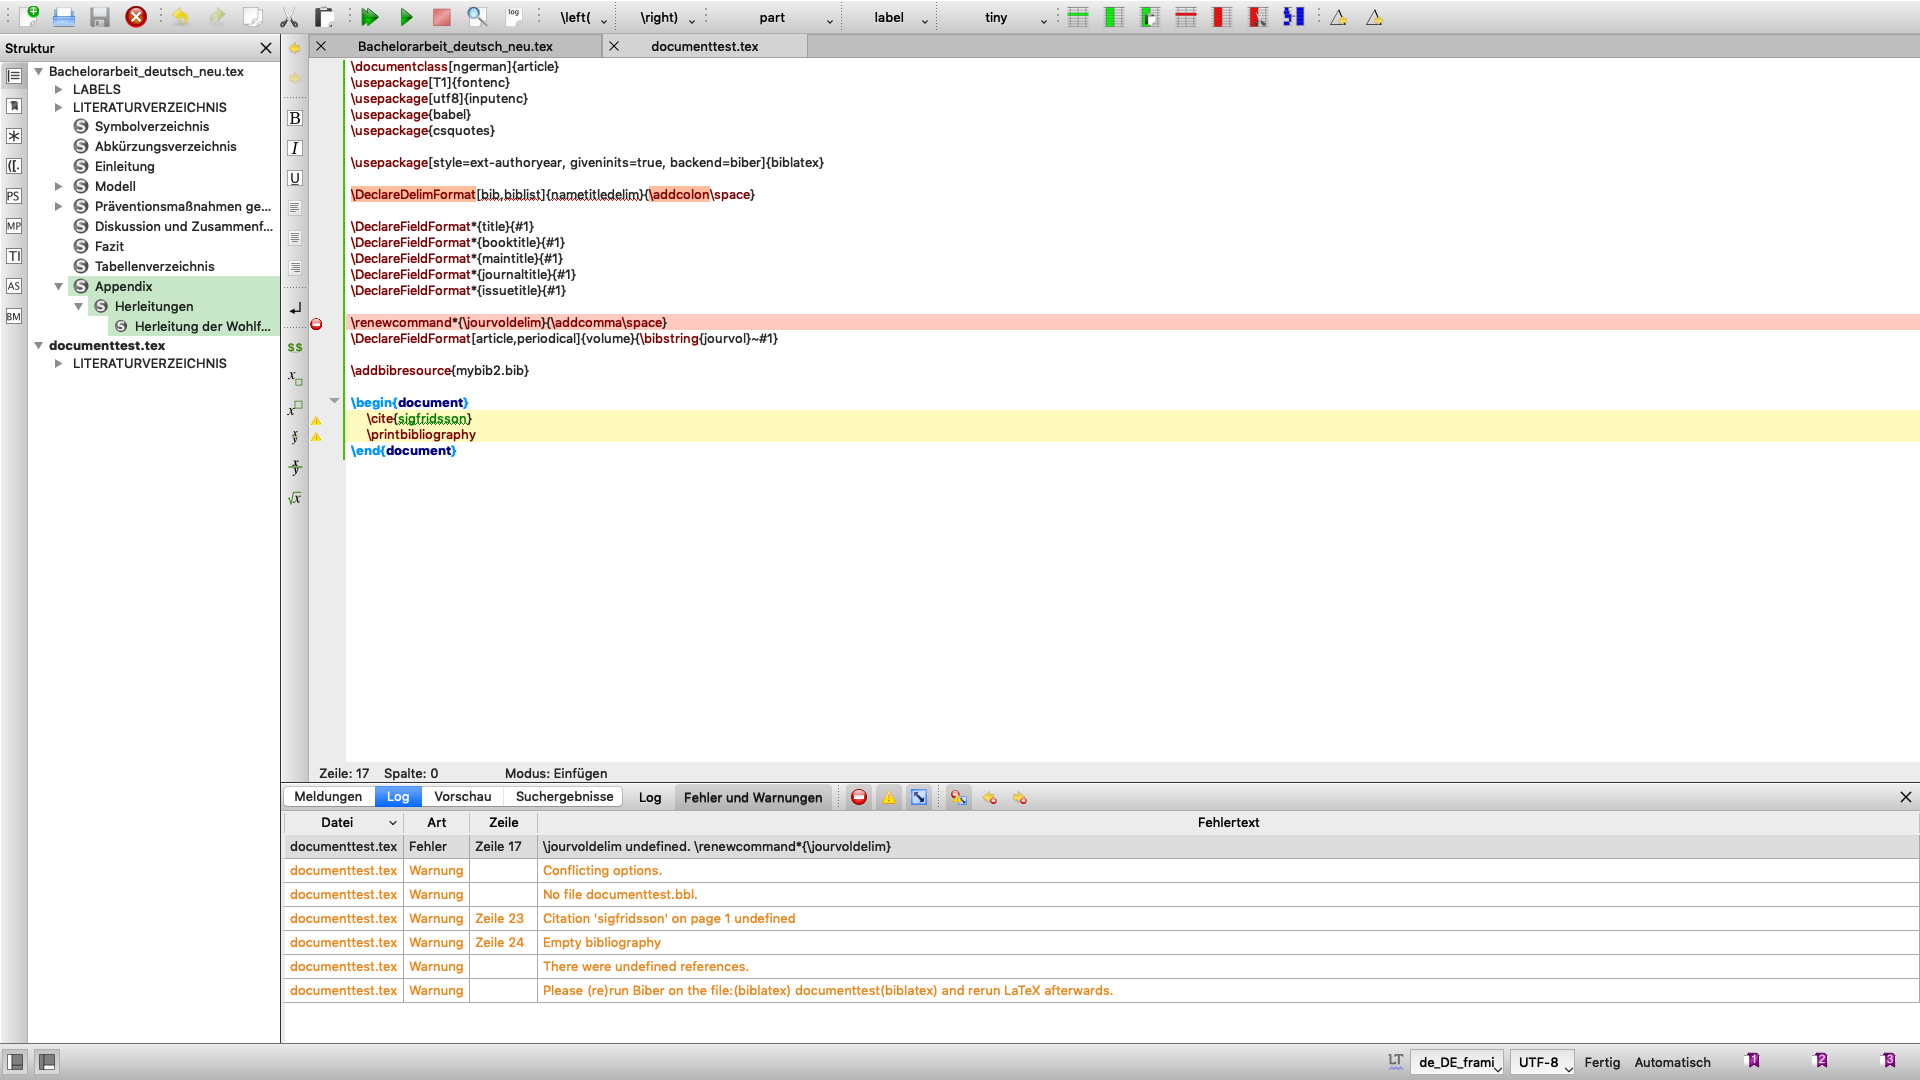Image resolution: width=1920 pixels, height=1080 pixels.
Task: Apply underline with the U icon
Action: 295,178
